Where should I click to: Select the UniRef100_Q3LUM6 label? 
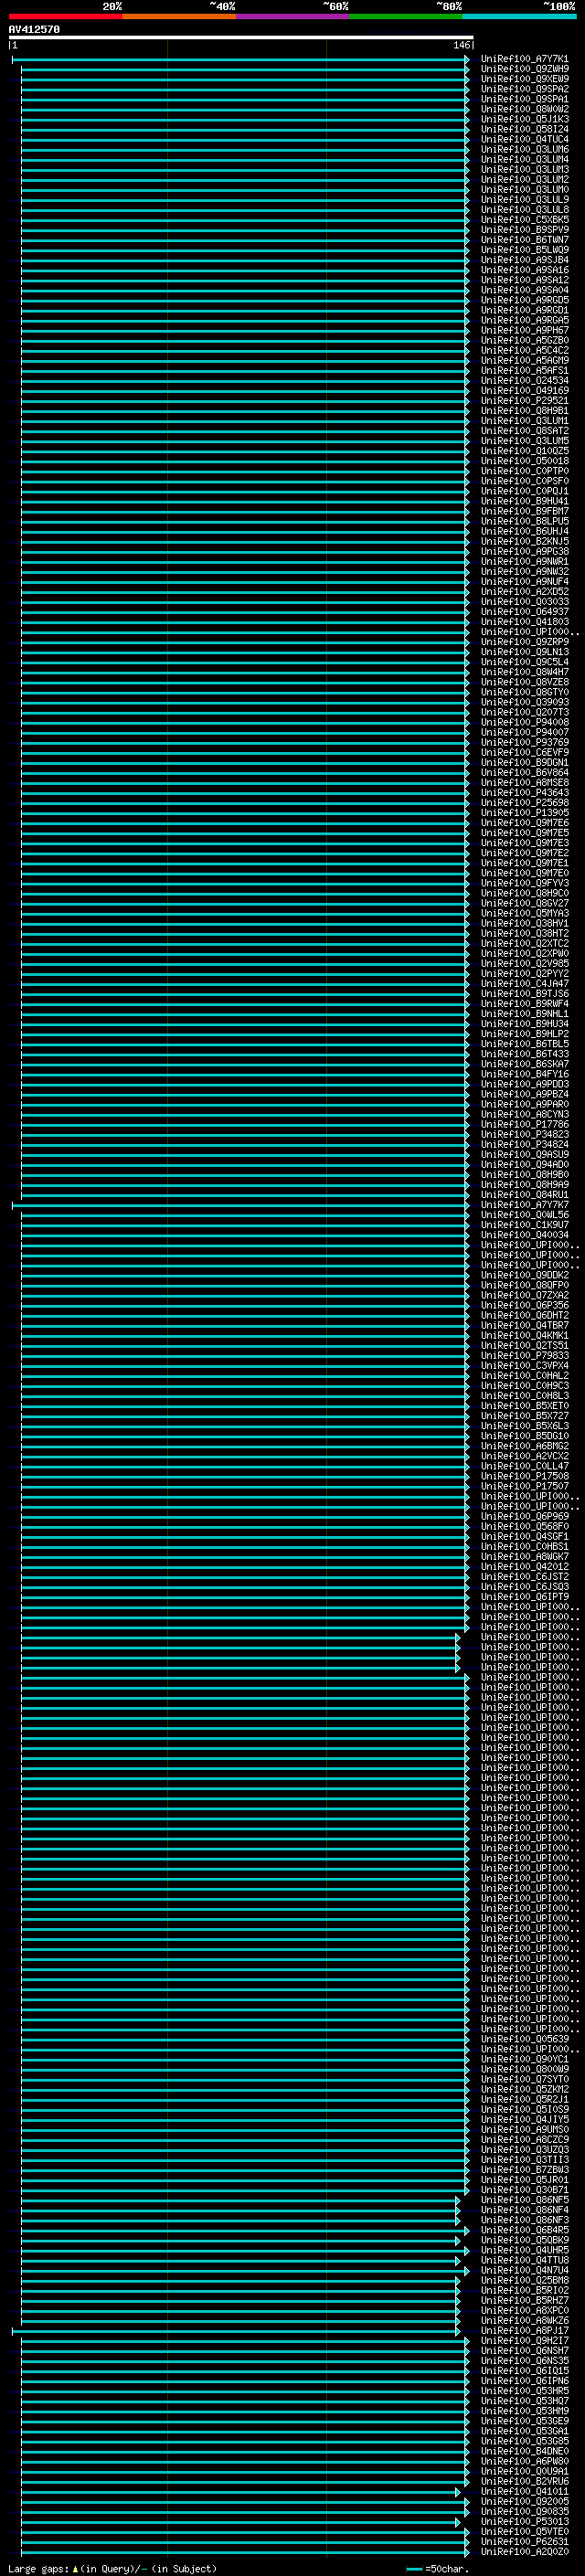click(524, 149)
